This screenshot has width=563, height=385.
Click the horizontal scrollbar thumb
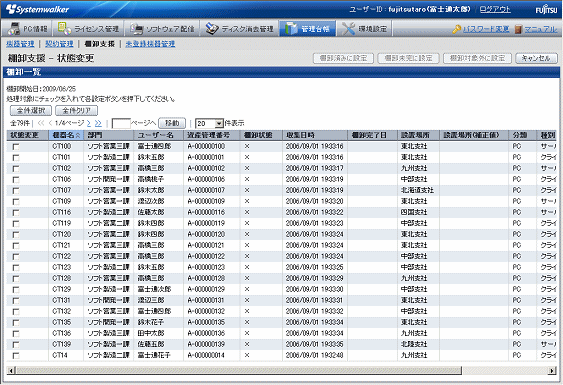[239, 370]
